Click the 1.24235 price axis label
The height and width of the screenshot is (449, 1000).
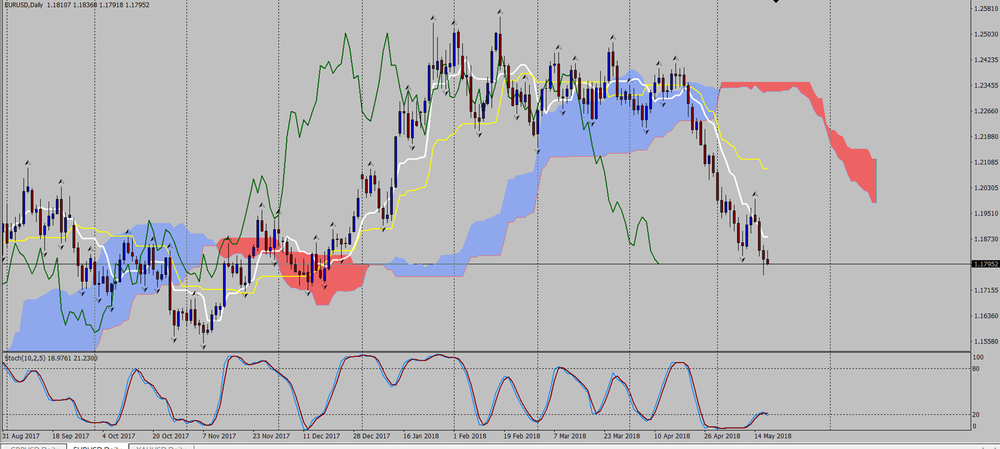[x=984, y=60]
